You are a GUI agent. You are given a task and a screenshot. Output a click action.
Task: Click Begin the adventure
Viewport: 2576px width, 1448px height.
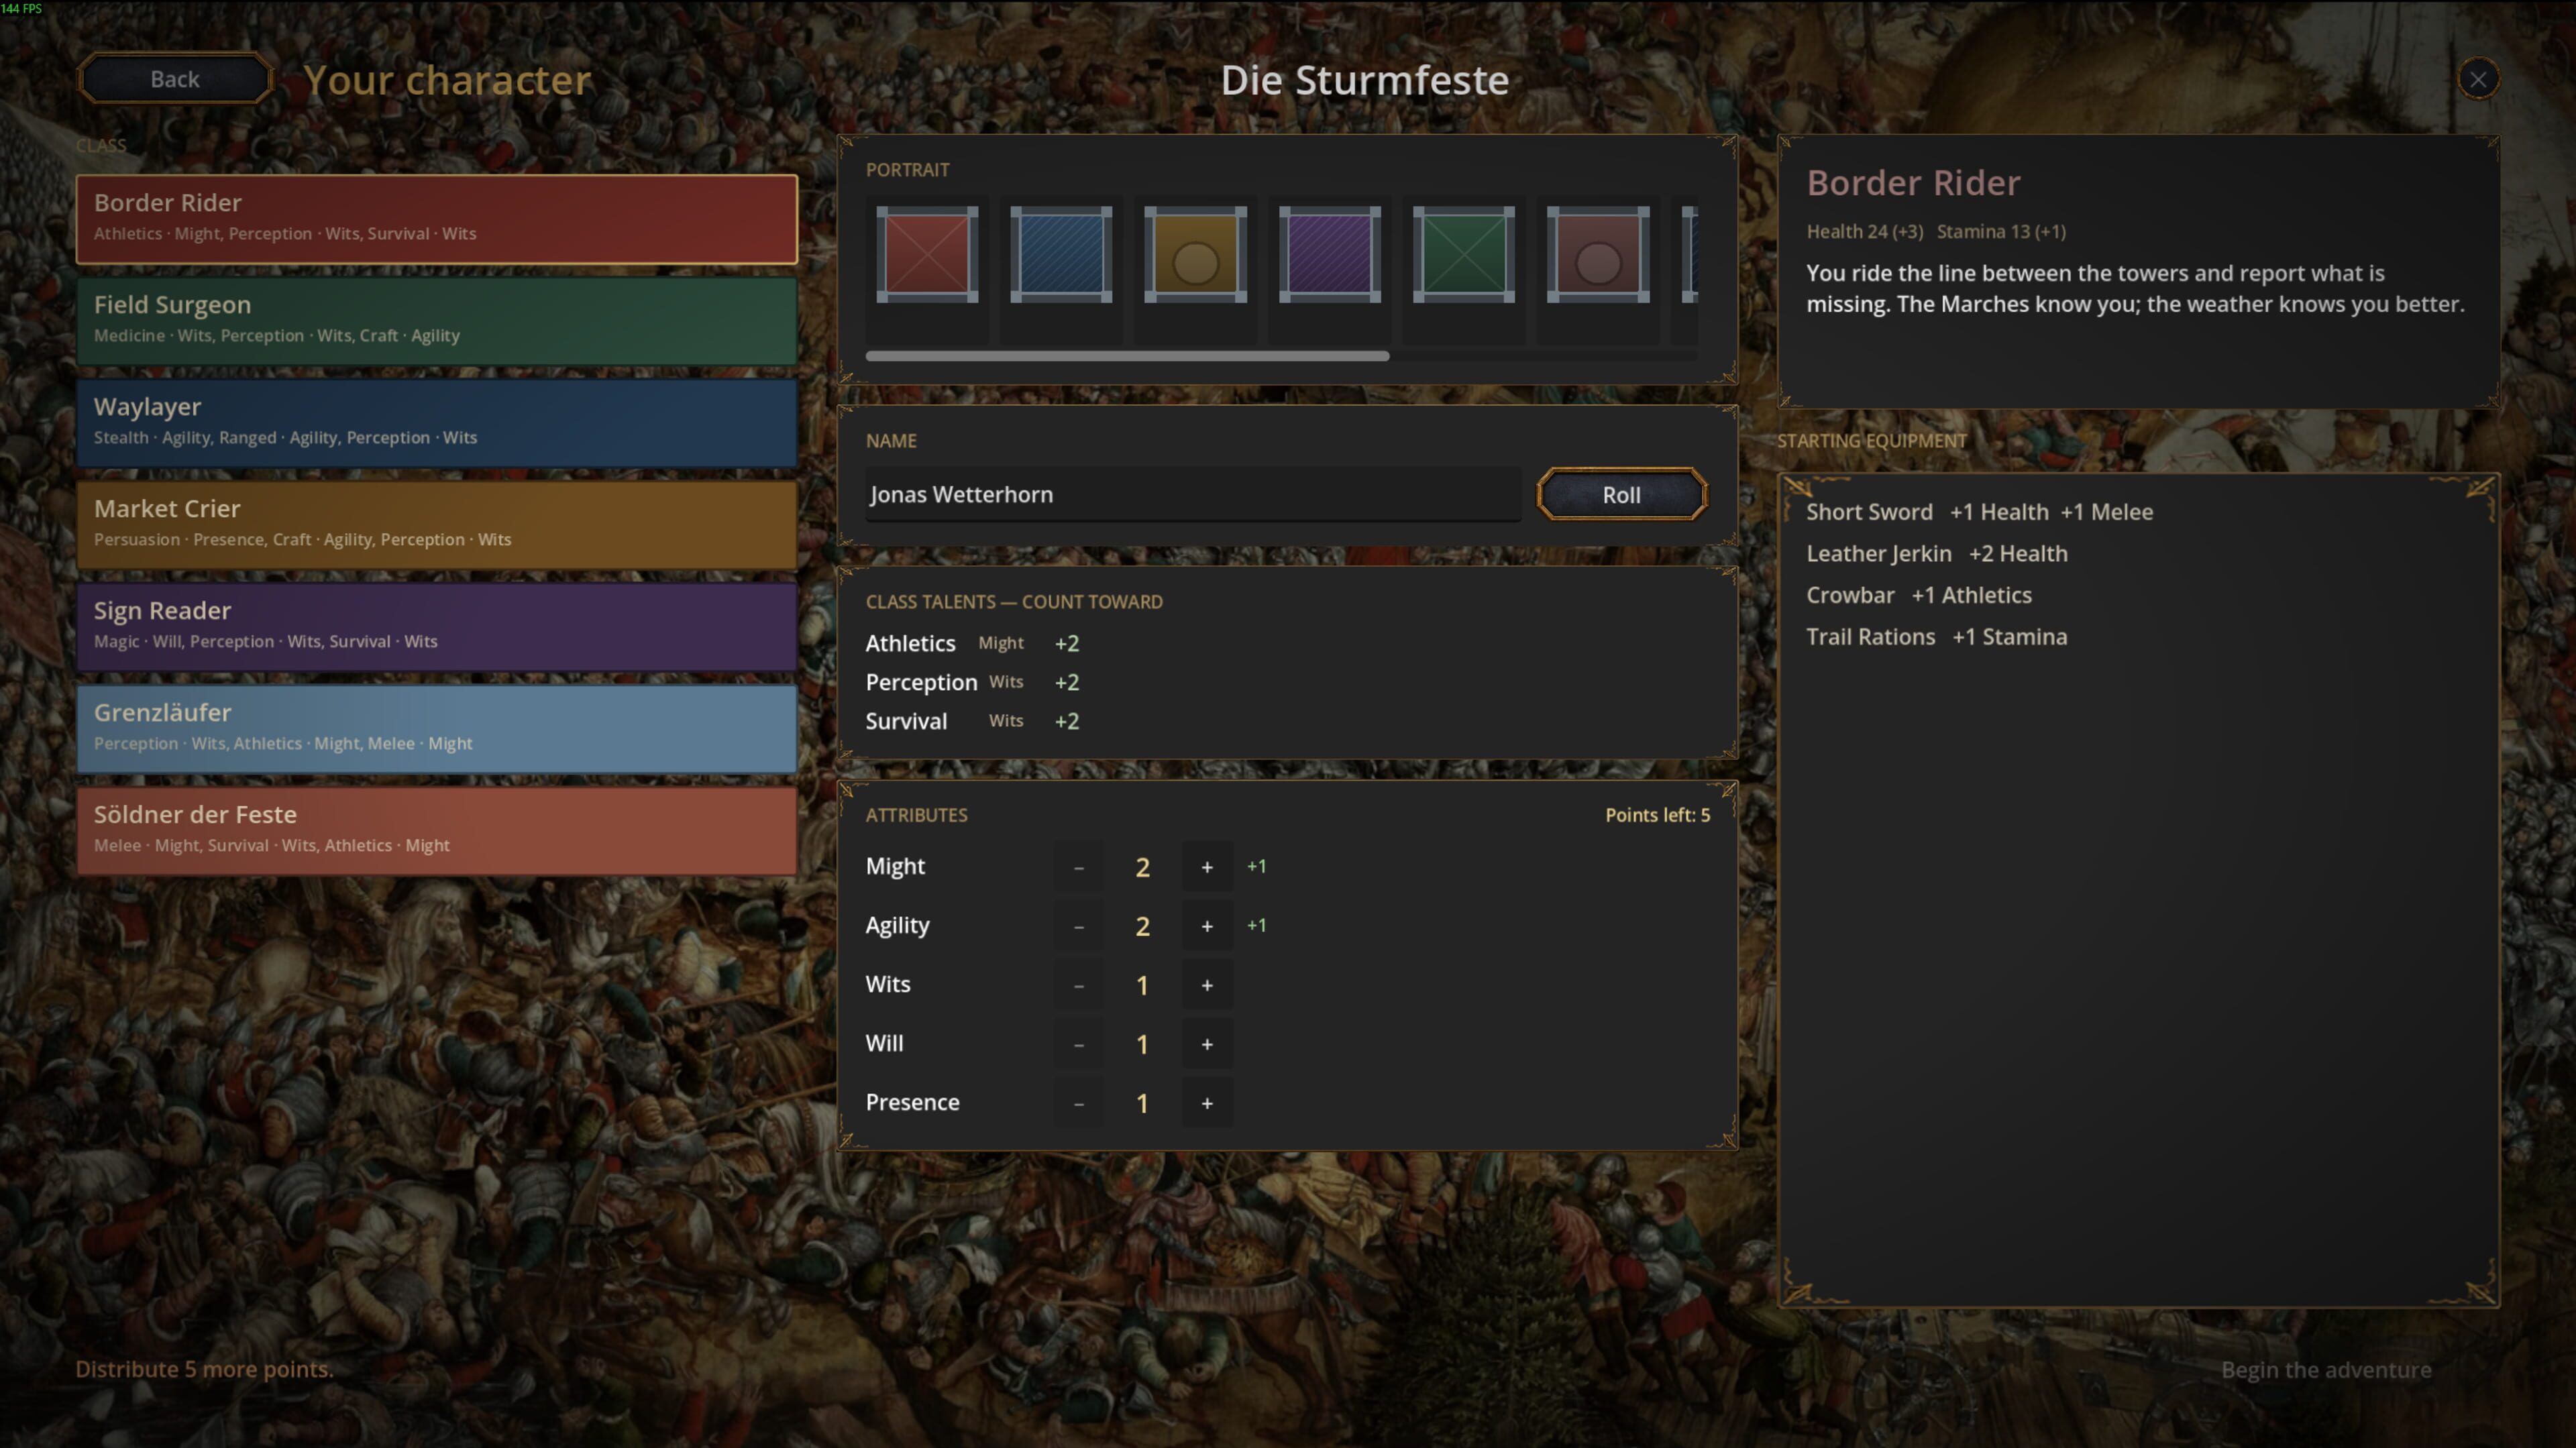point(2326,1370)
